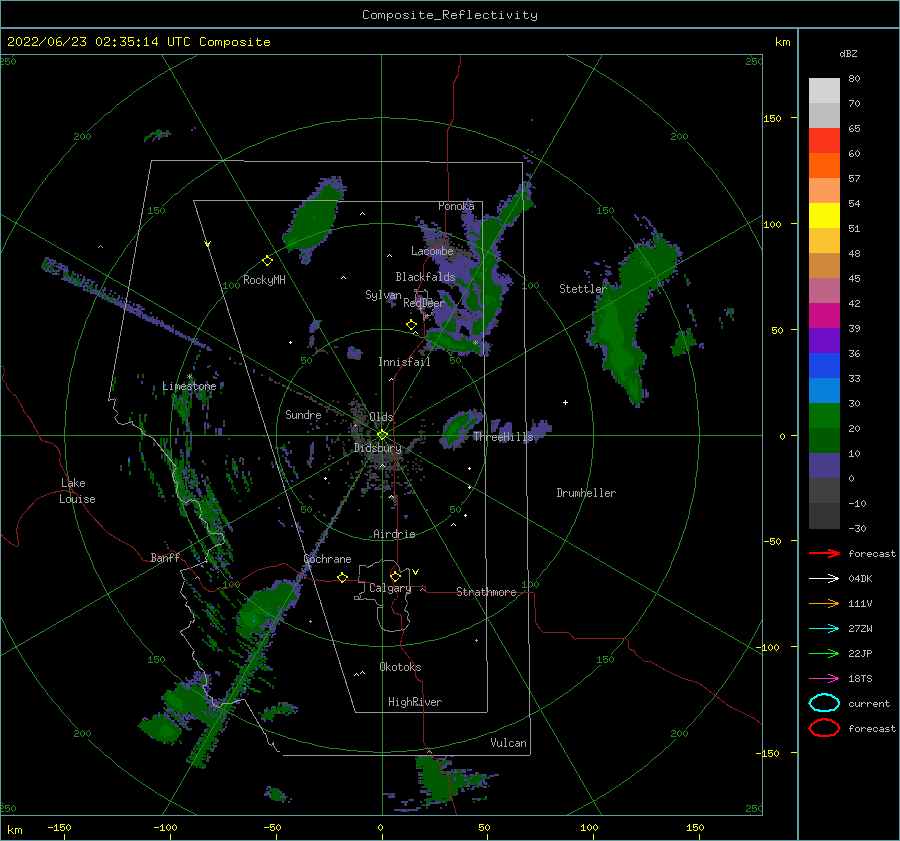The image size is (900, 841).
Task: Click the Didsbury label
Action: point(378,448)
